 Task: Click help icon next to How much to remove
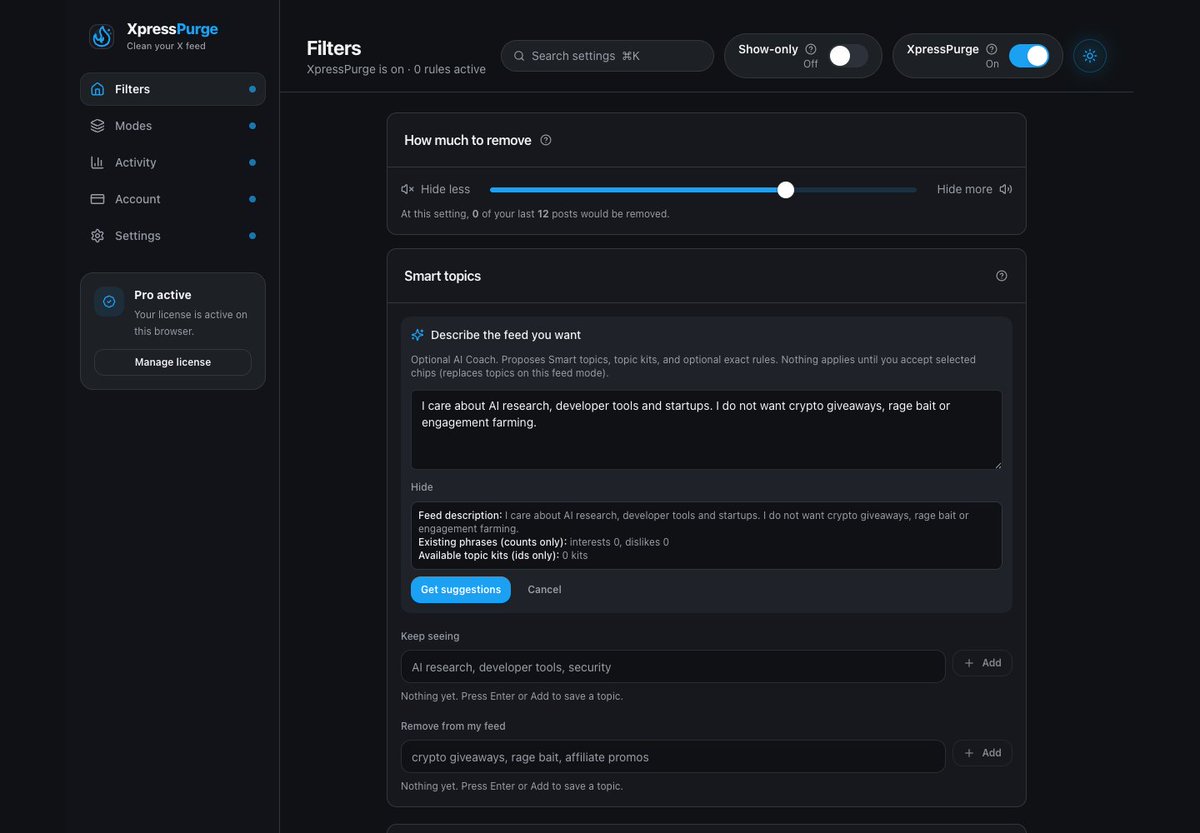546,140
